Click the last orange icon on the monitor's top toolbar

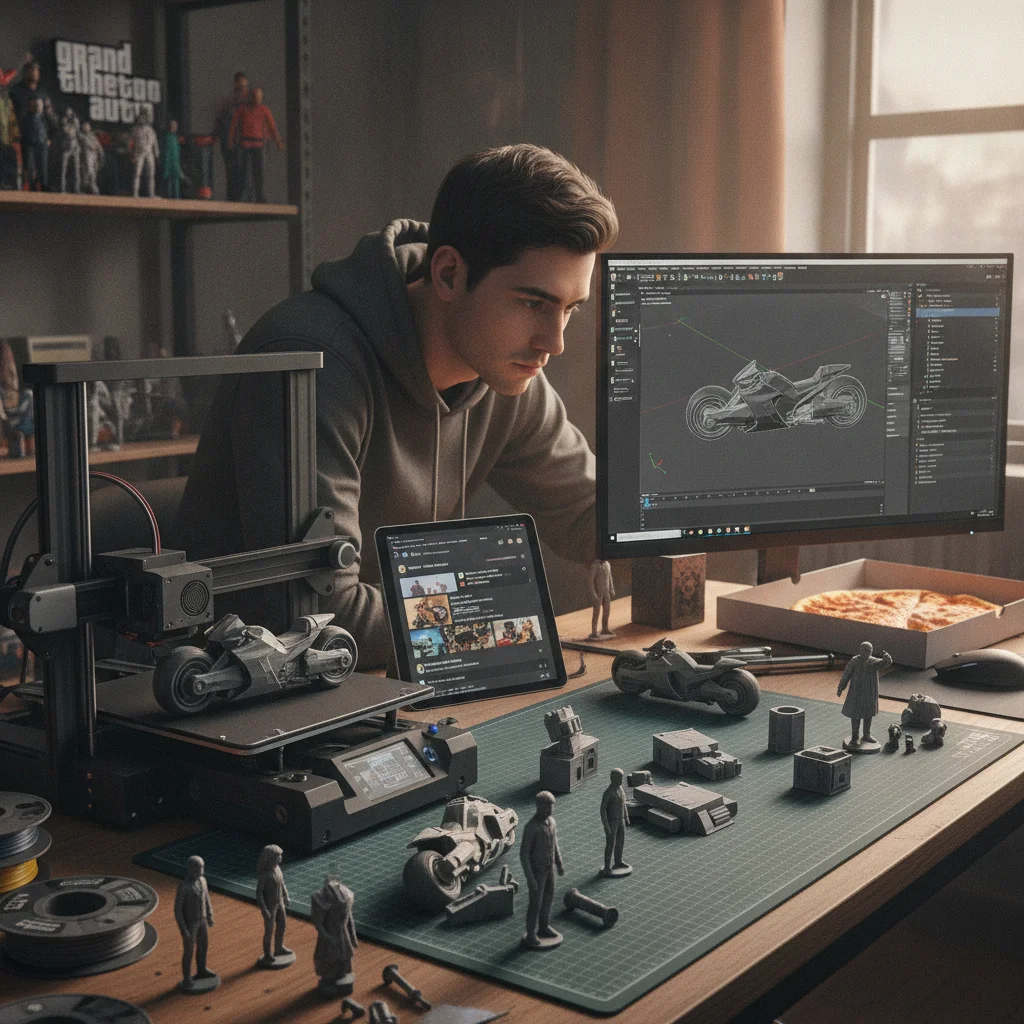tap(780, 276)
